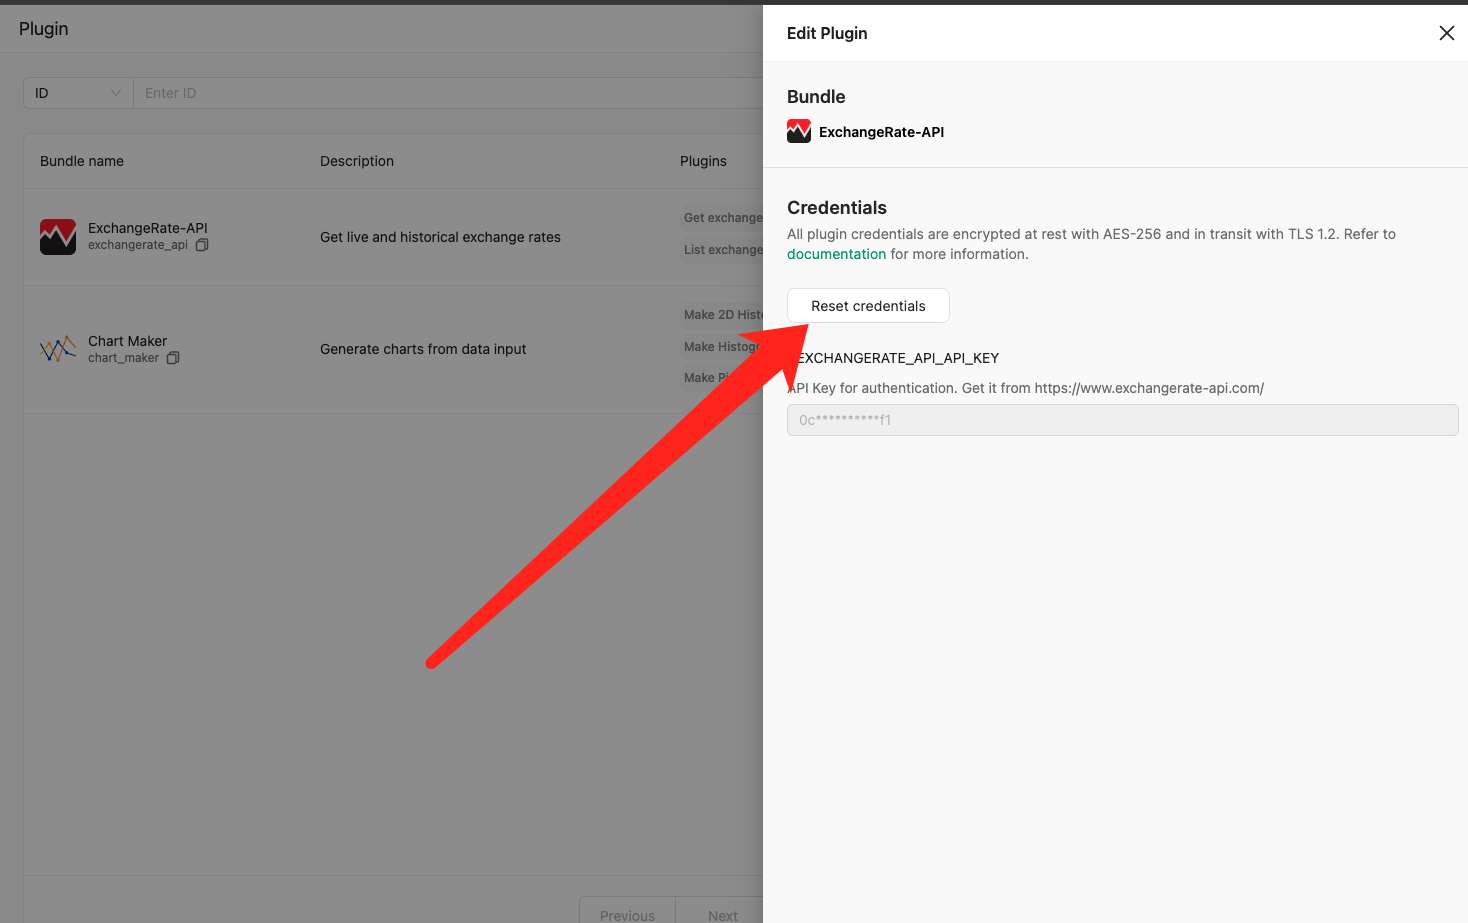Screen dimensions: 1468x923
Task: Click ExchangeRate-API logo in table row
Action: click(x=58, y=237)
